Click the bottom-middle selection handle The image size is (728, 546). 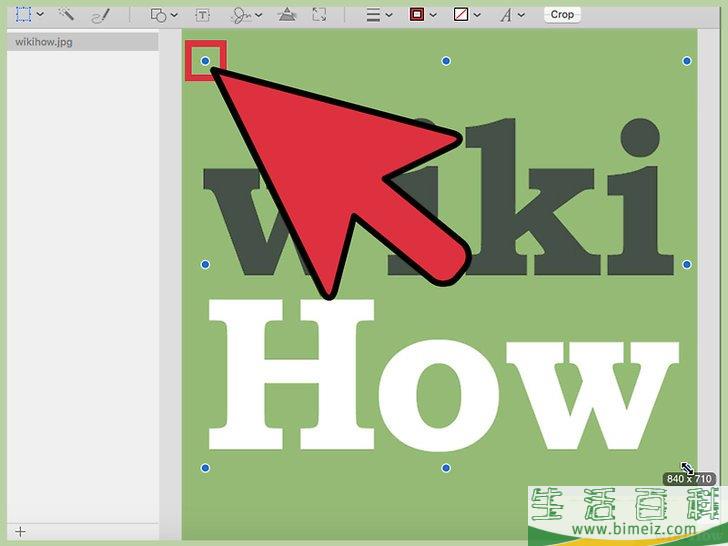click(x=446, y=468)
